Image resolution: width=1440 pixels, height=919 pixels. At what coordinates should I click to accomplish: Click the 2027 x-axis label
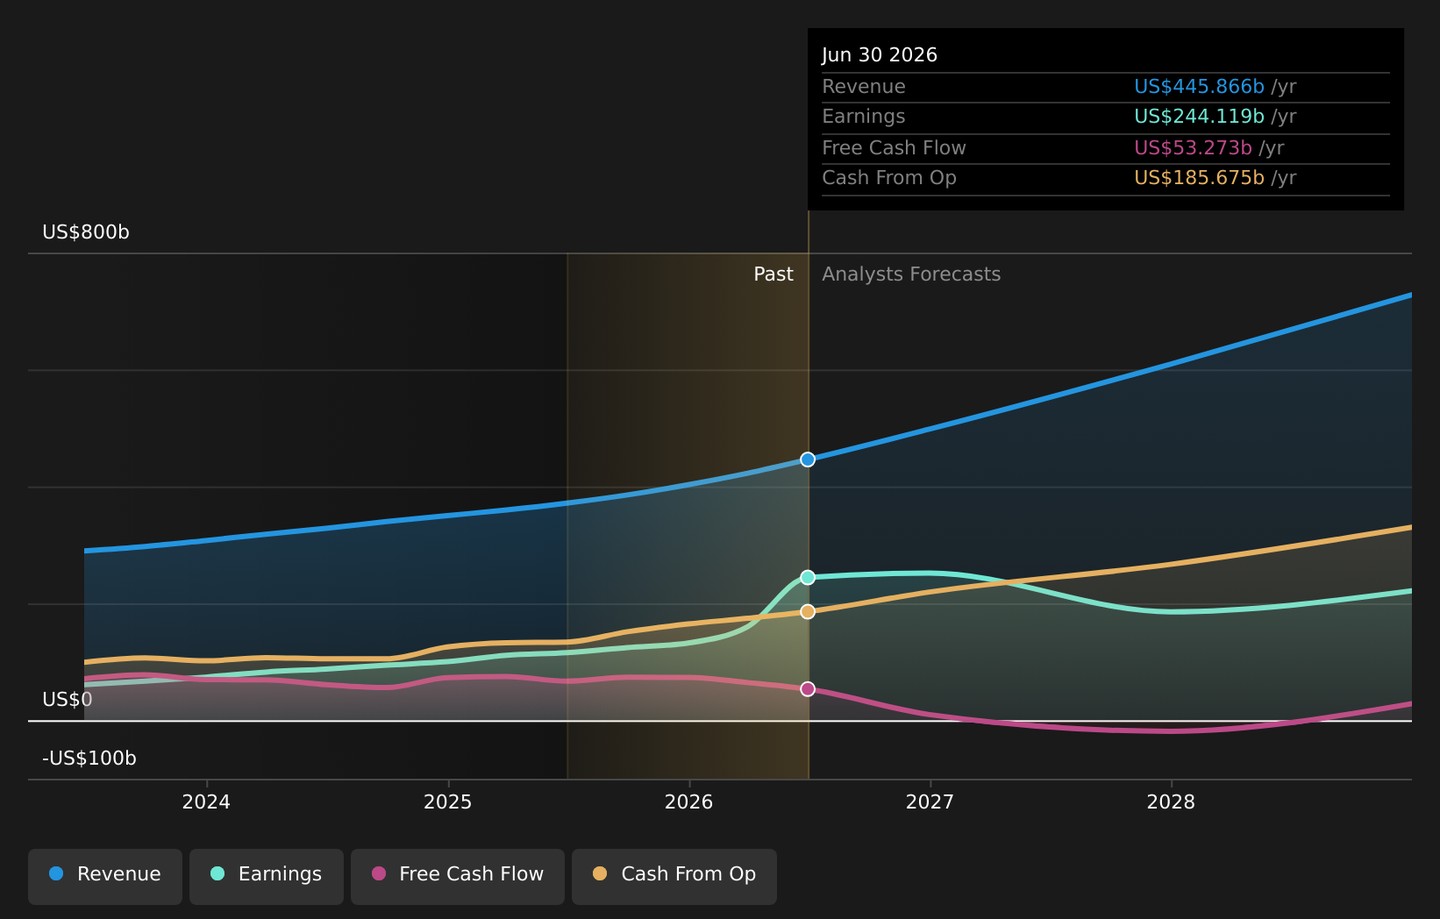930,802
